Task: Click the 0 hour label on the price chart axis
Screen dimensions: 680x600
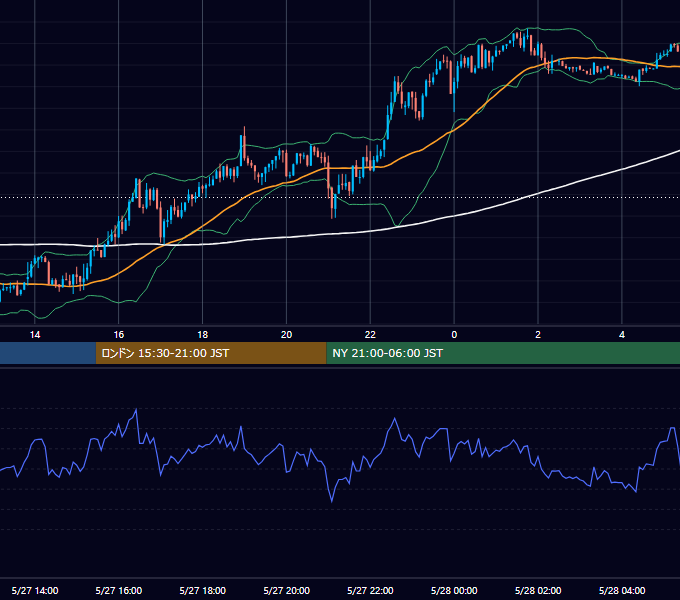Action: coord(454,335)
